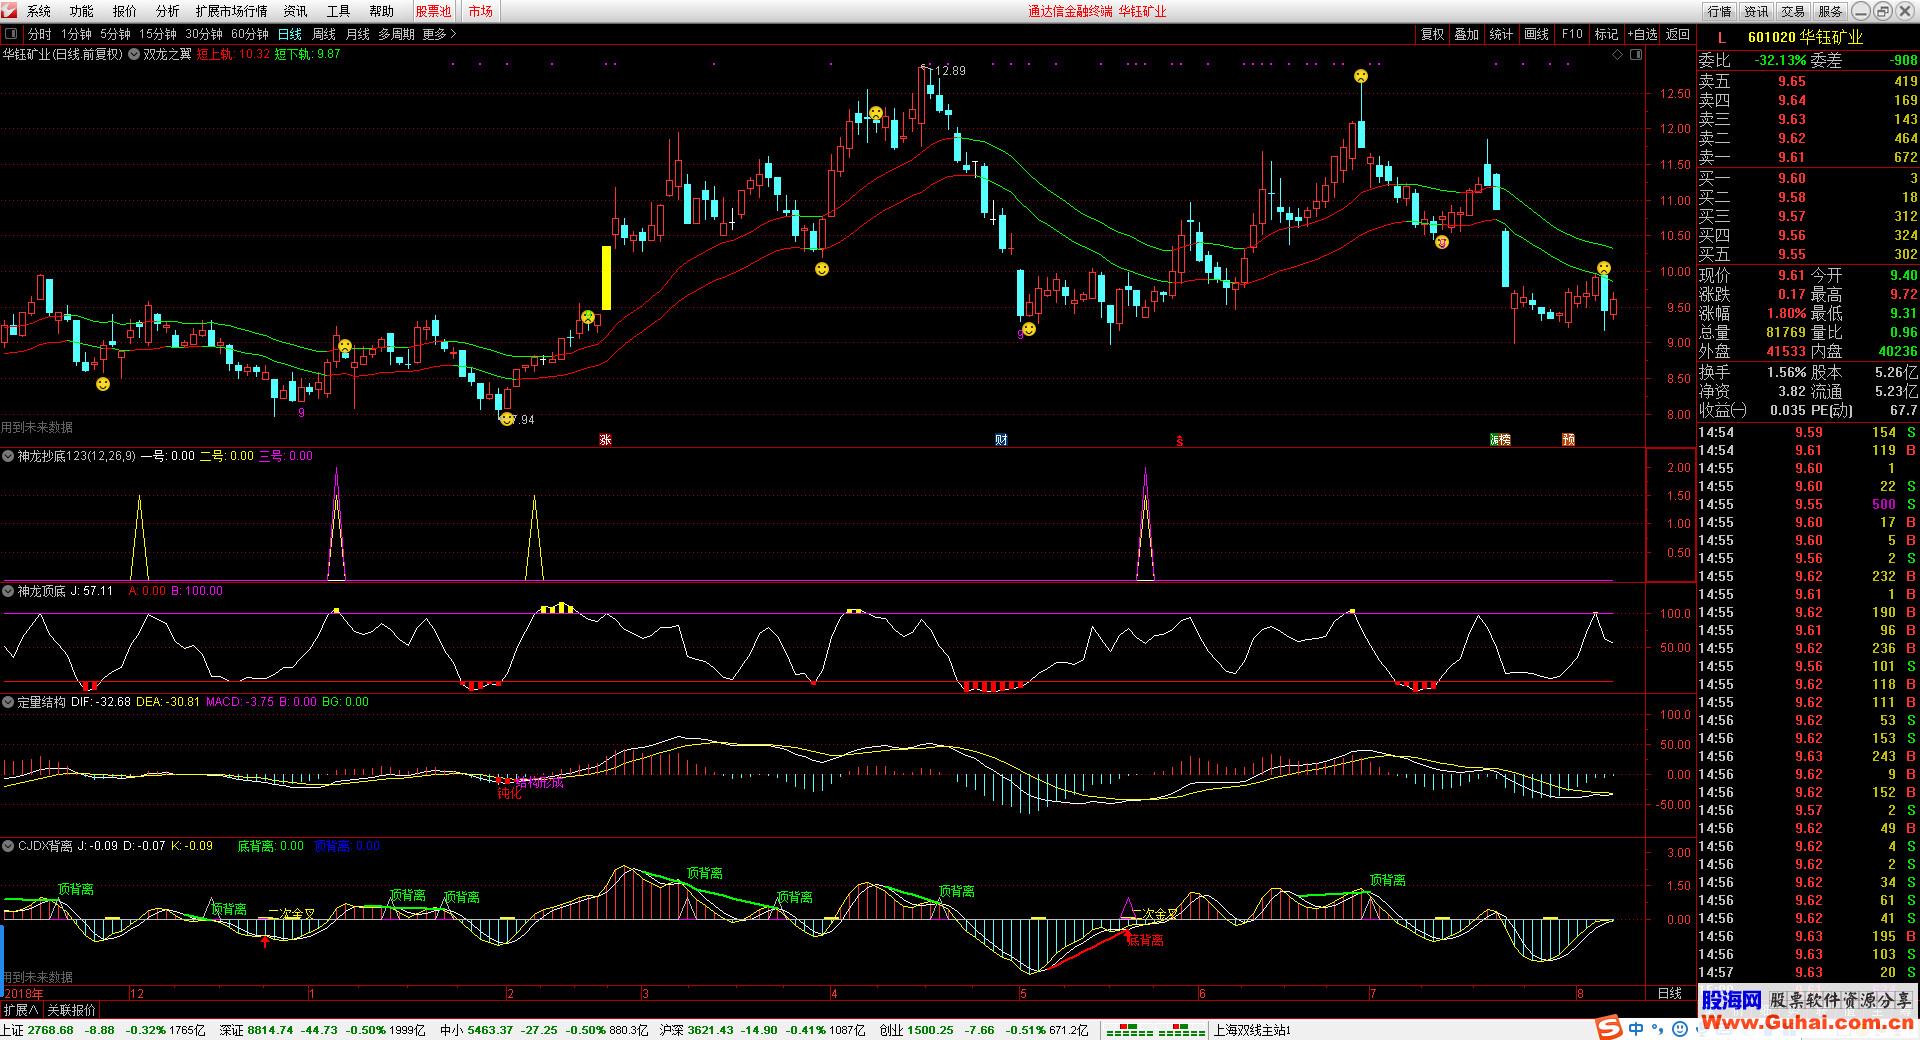The image size is (1920, 1040).
Task: Toggle Sogou Chinese 中 mode icon
Action: (x=1636, y=1028)
